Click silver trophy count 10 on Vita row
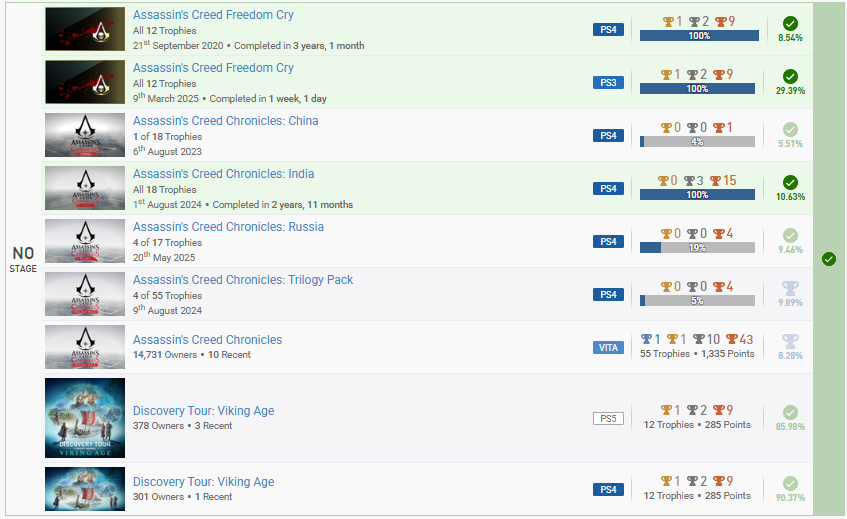The height and width of the screenshot is (519, 847). (x=713, y=339)
